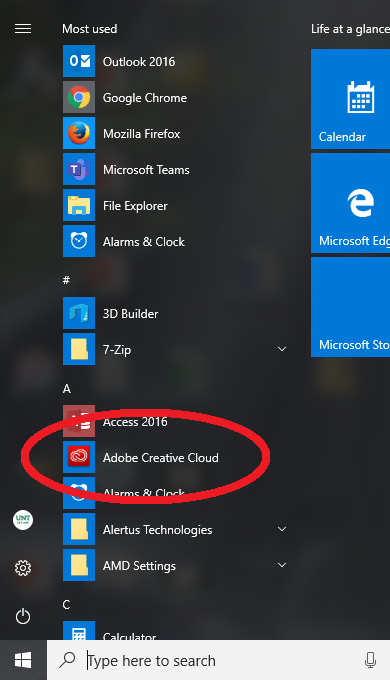390x680 pixels.
Task: Launch Microsoft Teams icon
Action: pos(79,170)
